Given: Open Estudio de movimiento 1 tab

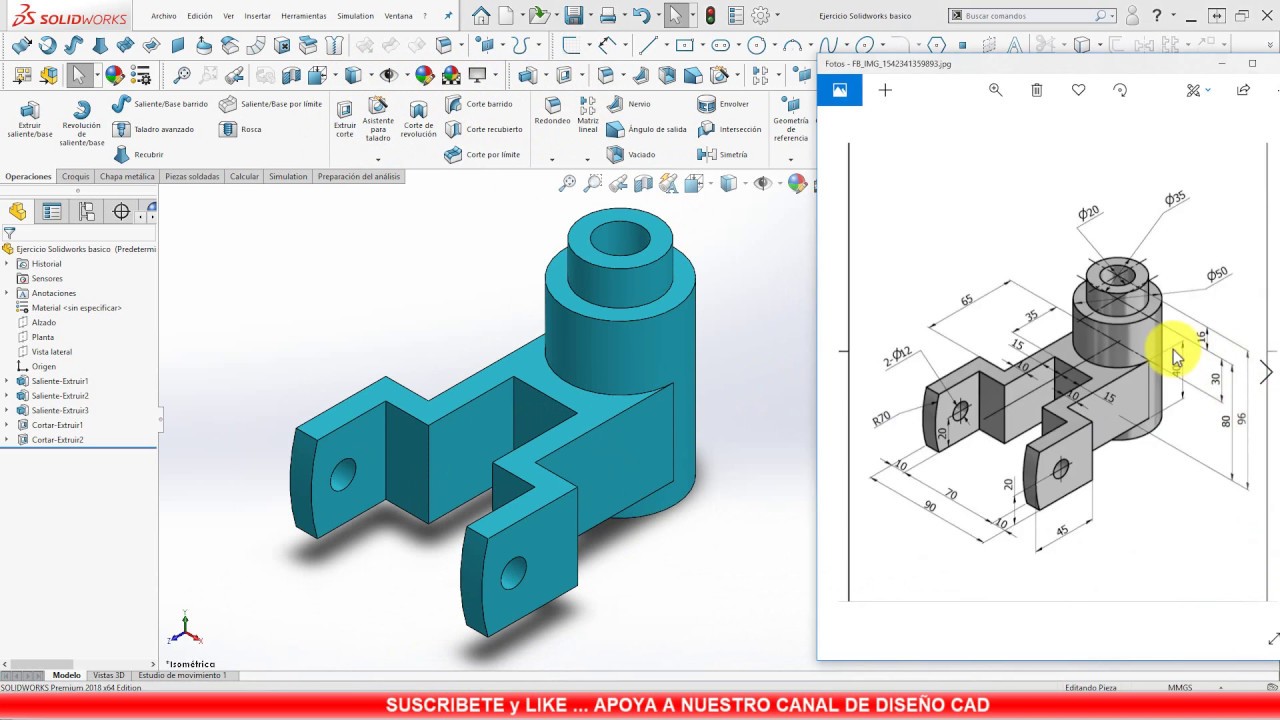Looking at the screenshot, I should pyautogui.click(x=183, y=675).
